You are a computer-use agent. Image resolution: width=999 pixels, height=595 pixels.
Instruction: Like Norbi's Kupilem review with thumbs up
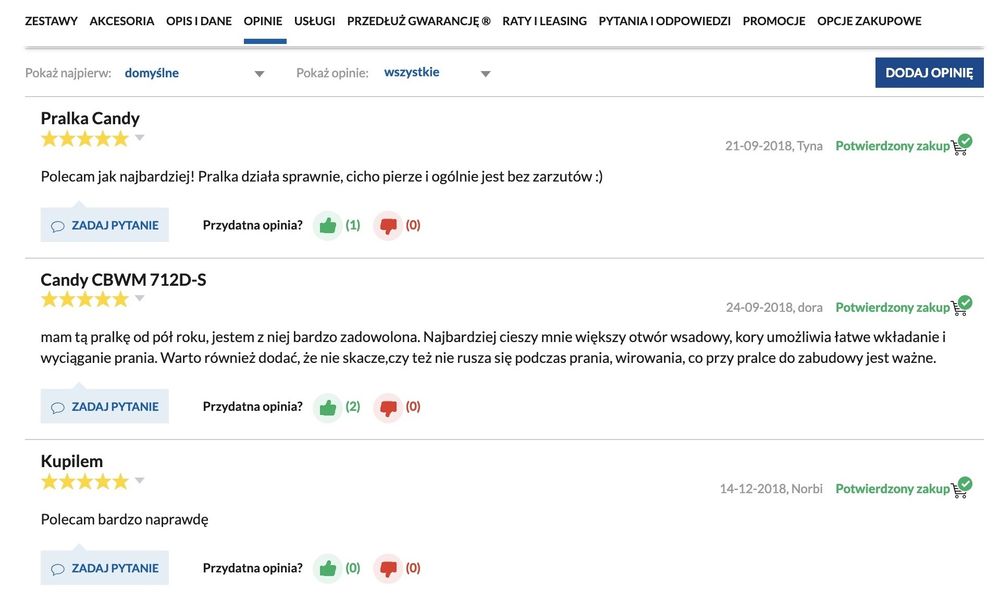point(327,568)
